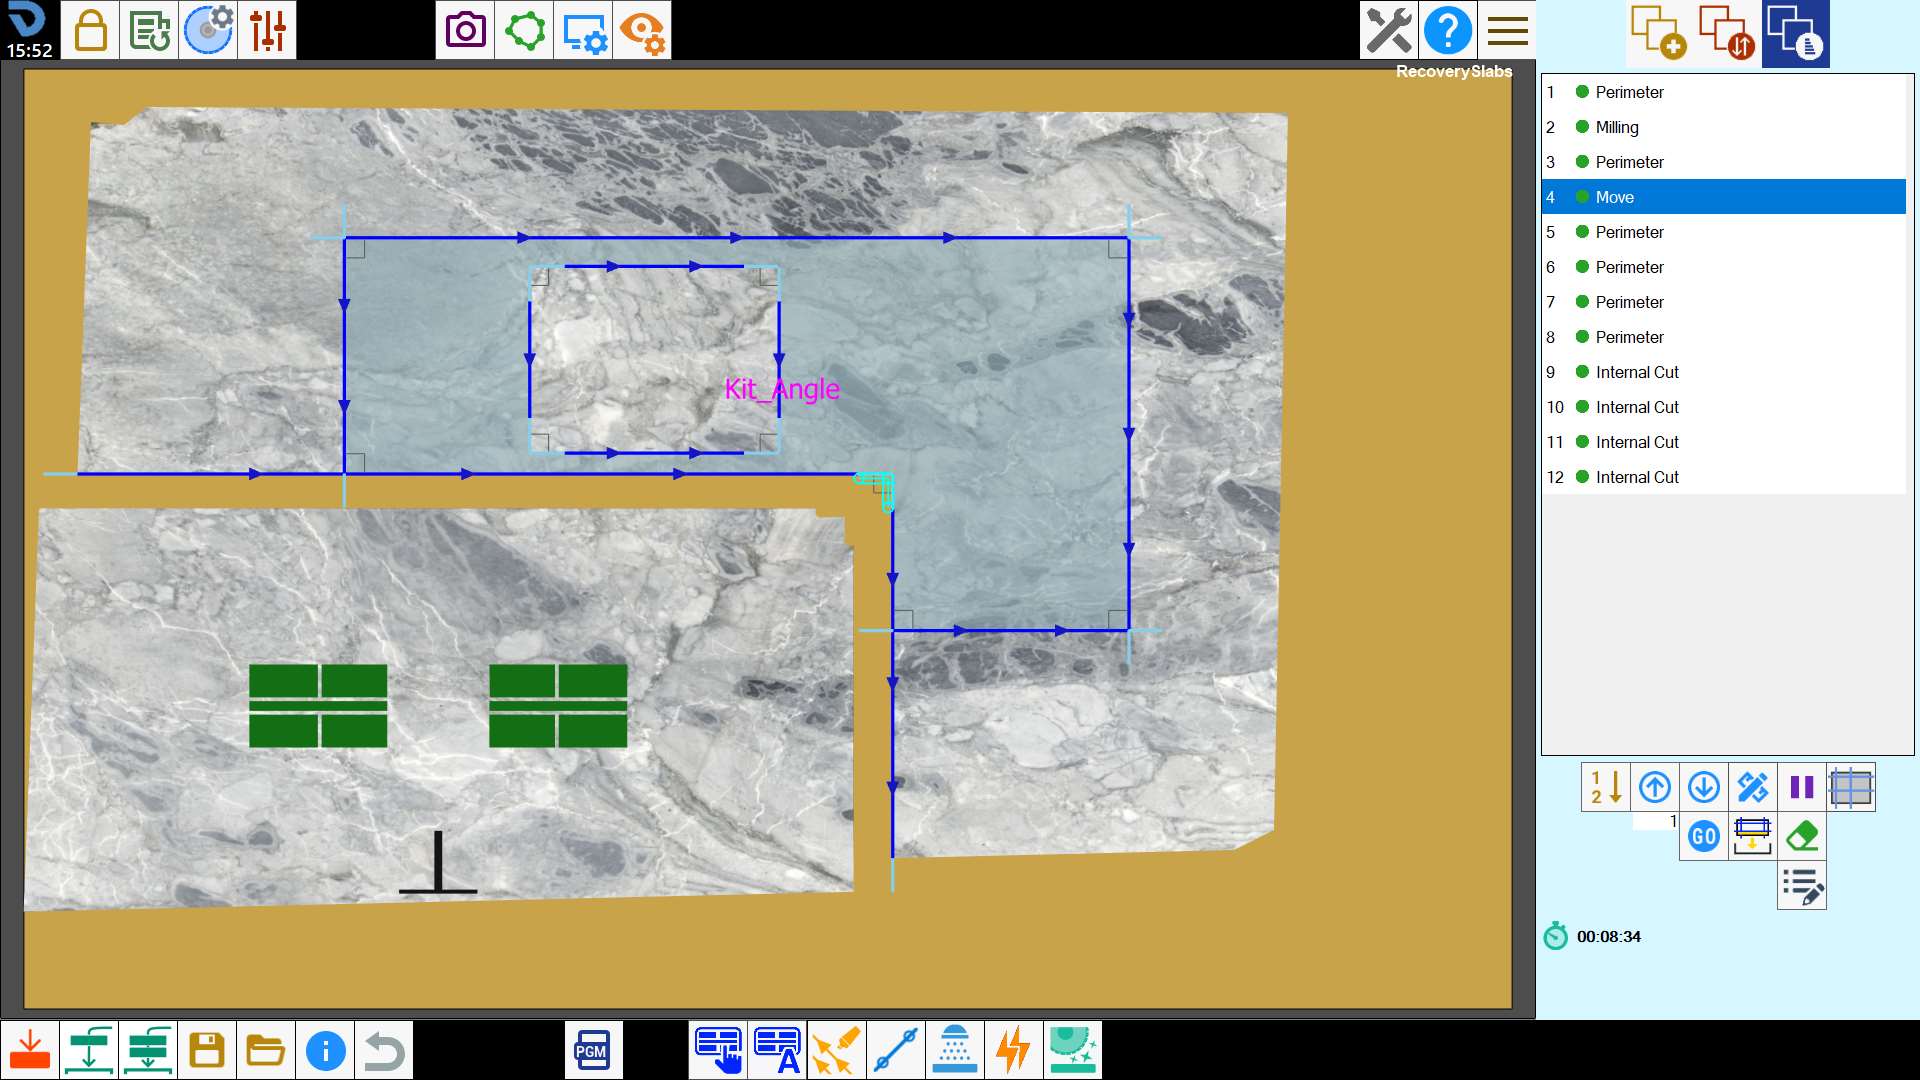
Task: Select row 1 Perimeter in operations list
Action: (x=1724, y=92)
